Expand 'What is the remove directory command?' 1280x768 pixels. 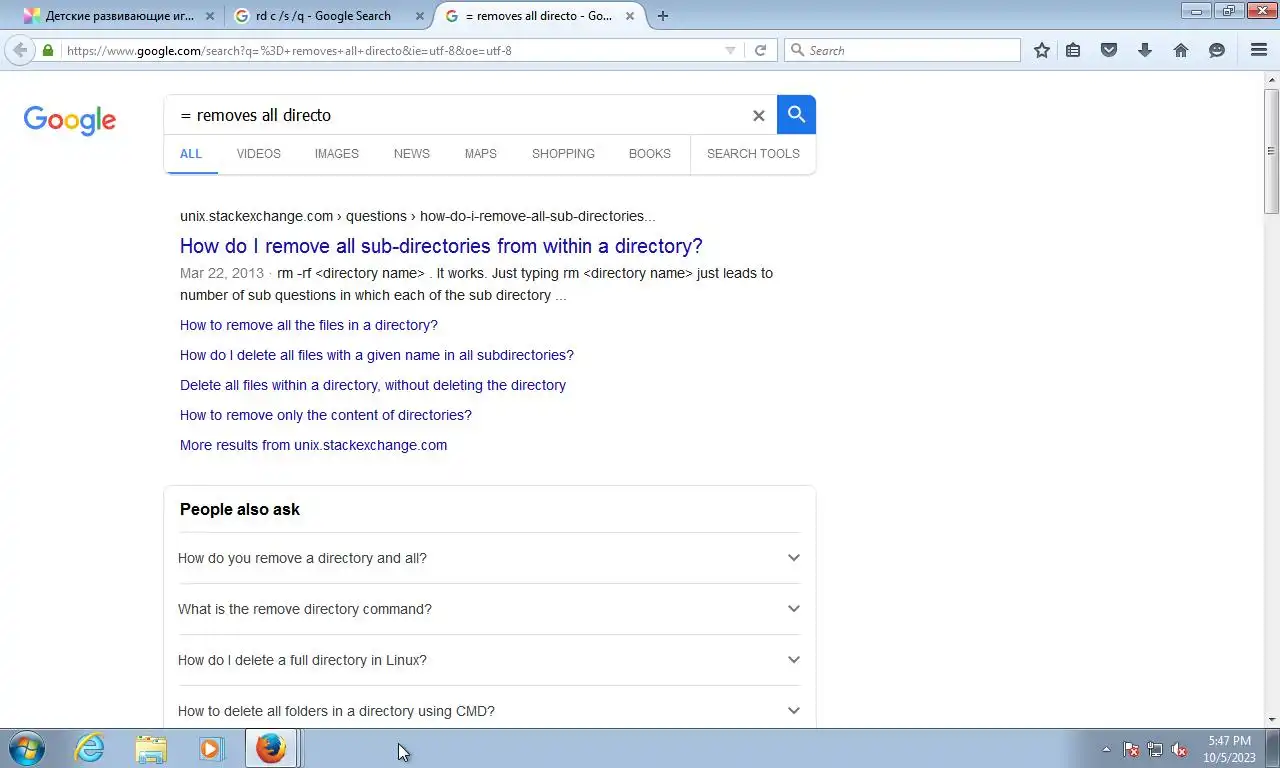(489, 609)
